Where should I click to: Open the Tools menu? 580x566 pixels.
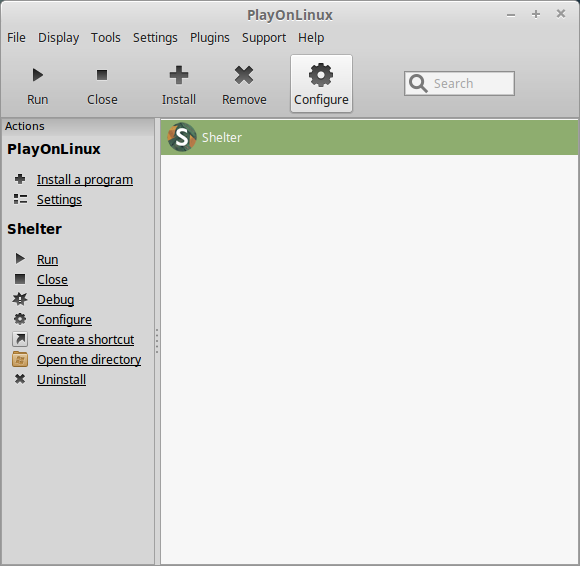pos(106,38)
